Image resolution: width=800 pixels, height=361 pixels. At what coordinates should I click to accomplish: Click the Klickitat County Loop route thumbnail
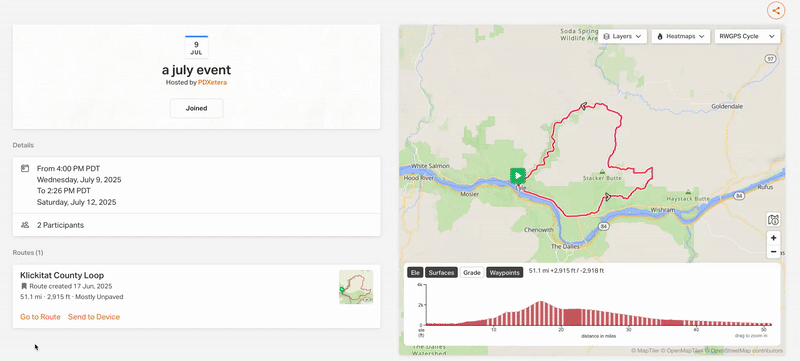pos(356,287)
